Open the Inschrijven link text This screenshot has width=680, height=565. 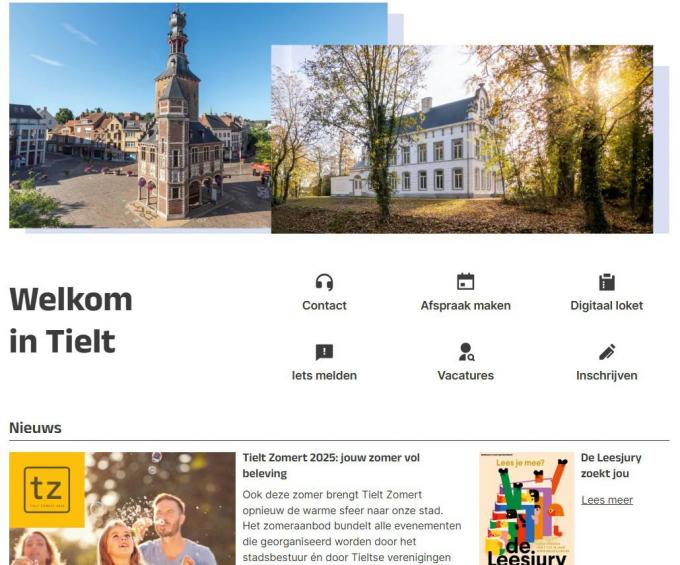(607, 376)
